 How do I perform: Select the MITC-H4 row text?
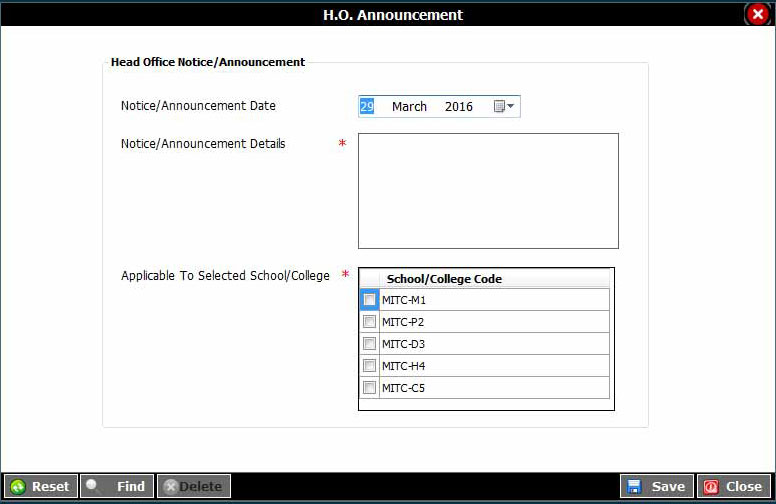coord(403,366)
